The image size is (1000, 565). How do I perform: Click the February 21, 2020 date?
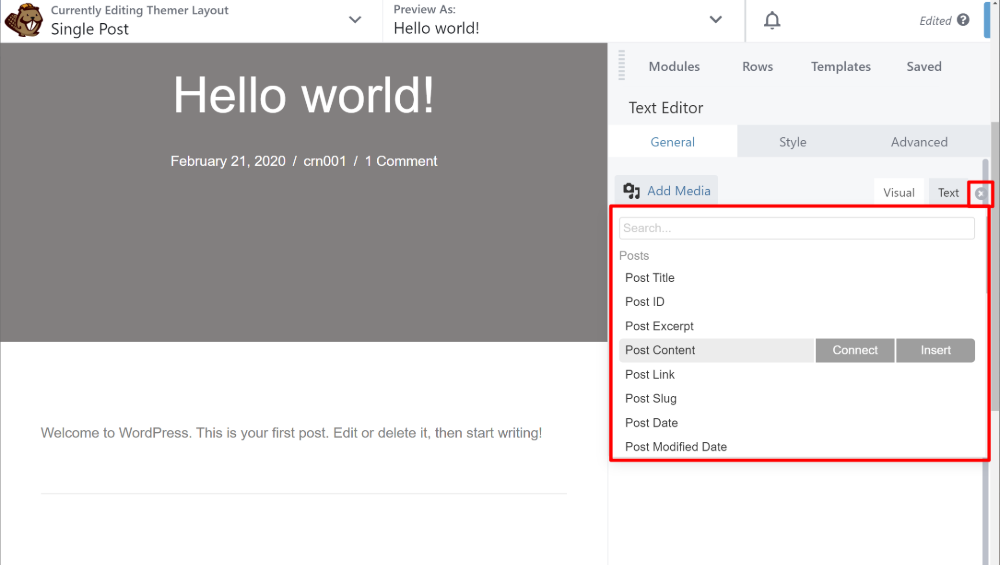click(x=228, y=161)
